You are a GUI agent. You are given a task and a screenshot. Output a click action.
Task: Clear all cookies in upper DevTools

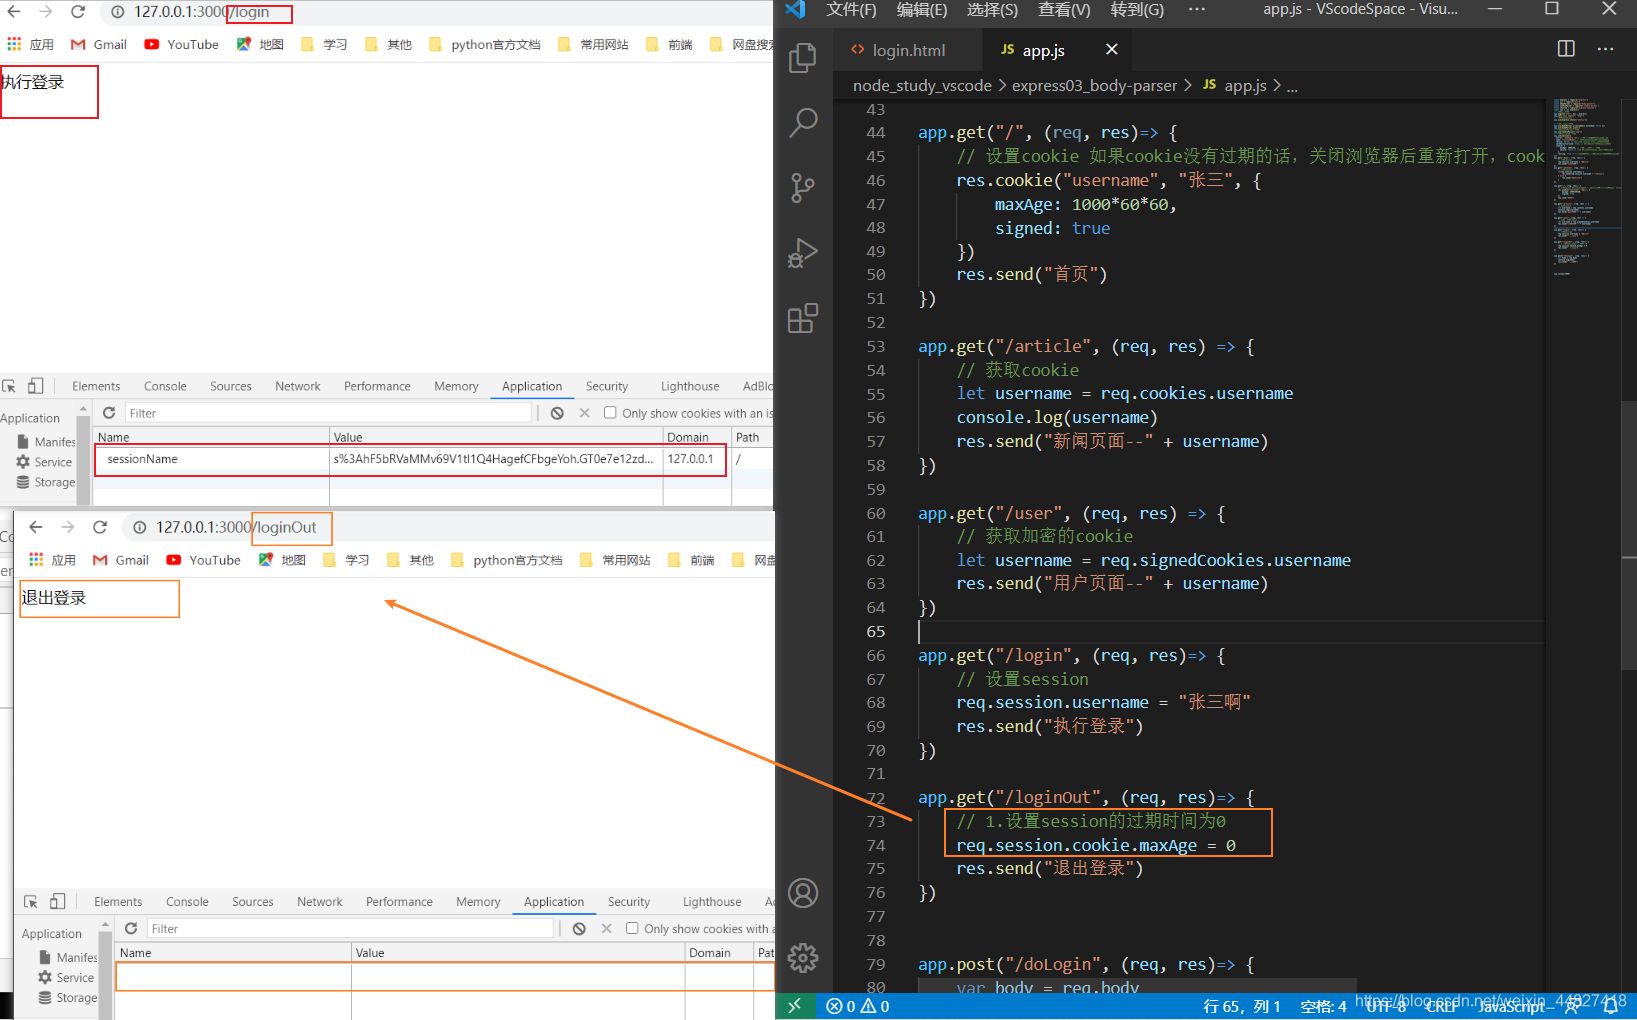tap(557, 413)
